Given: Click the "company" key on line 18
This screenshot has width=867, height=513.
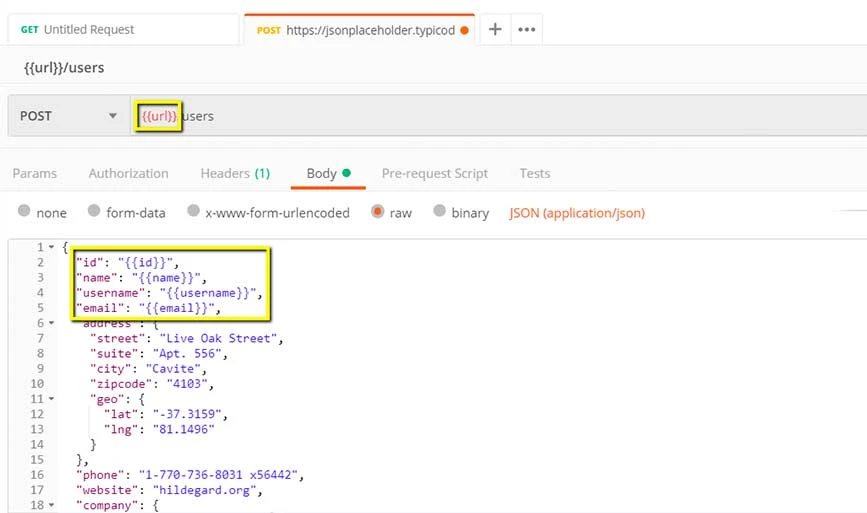Looking at the screenshot, I should [x=107, y=505].
